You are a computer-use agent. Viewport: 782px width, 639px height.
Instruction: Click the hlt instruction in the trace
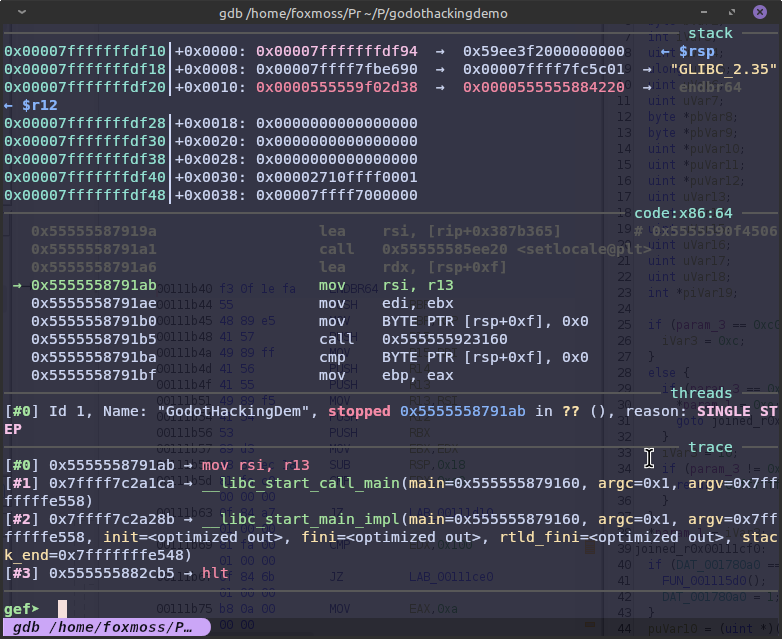(215, 573)
